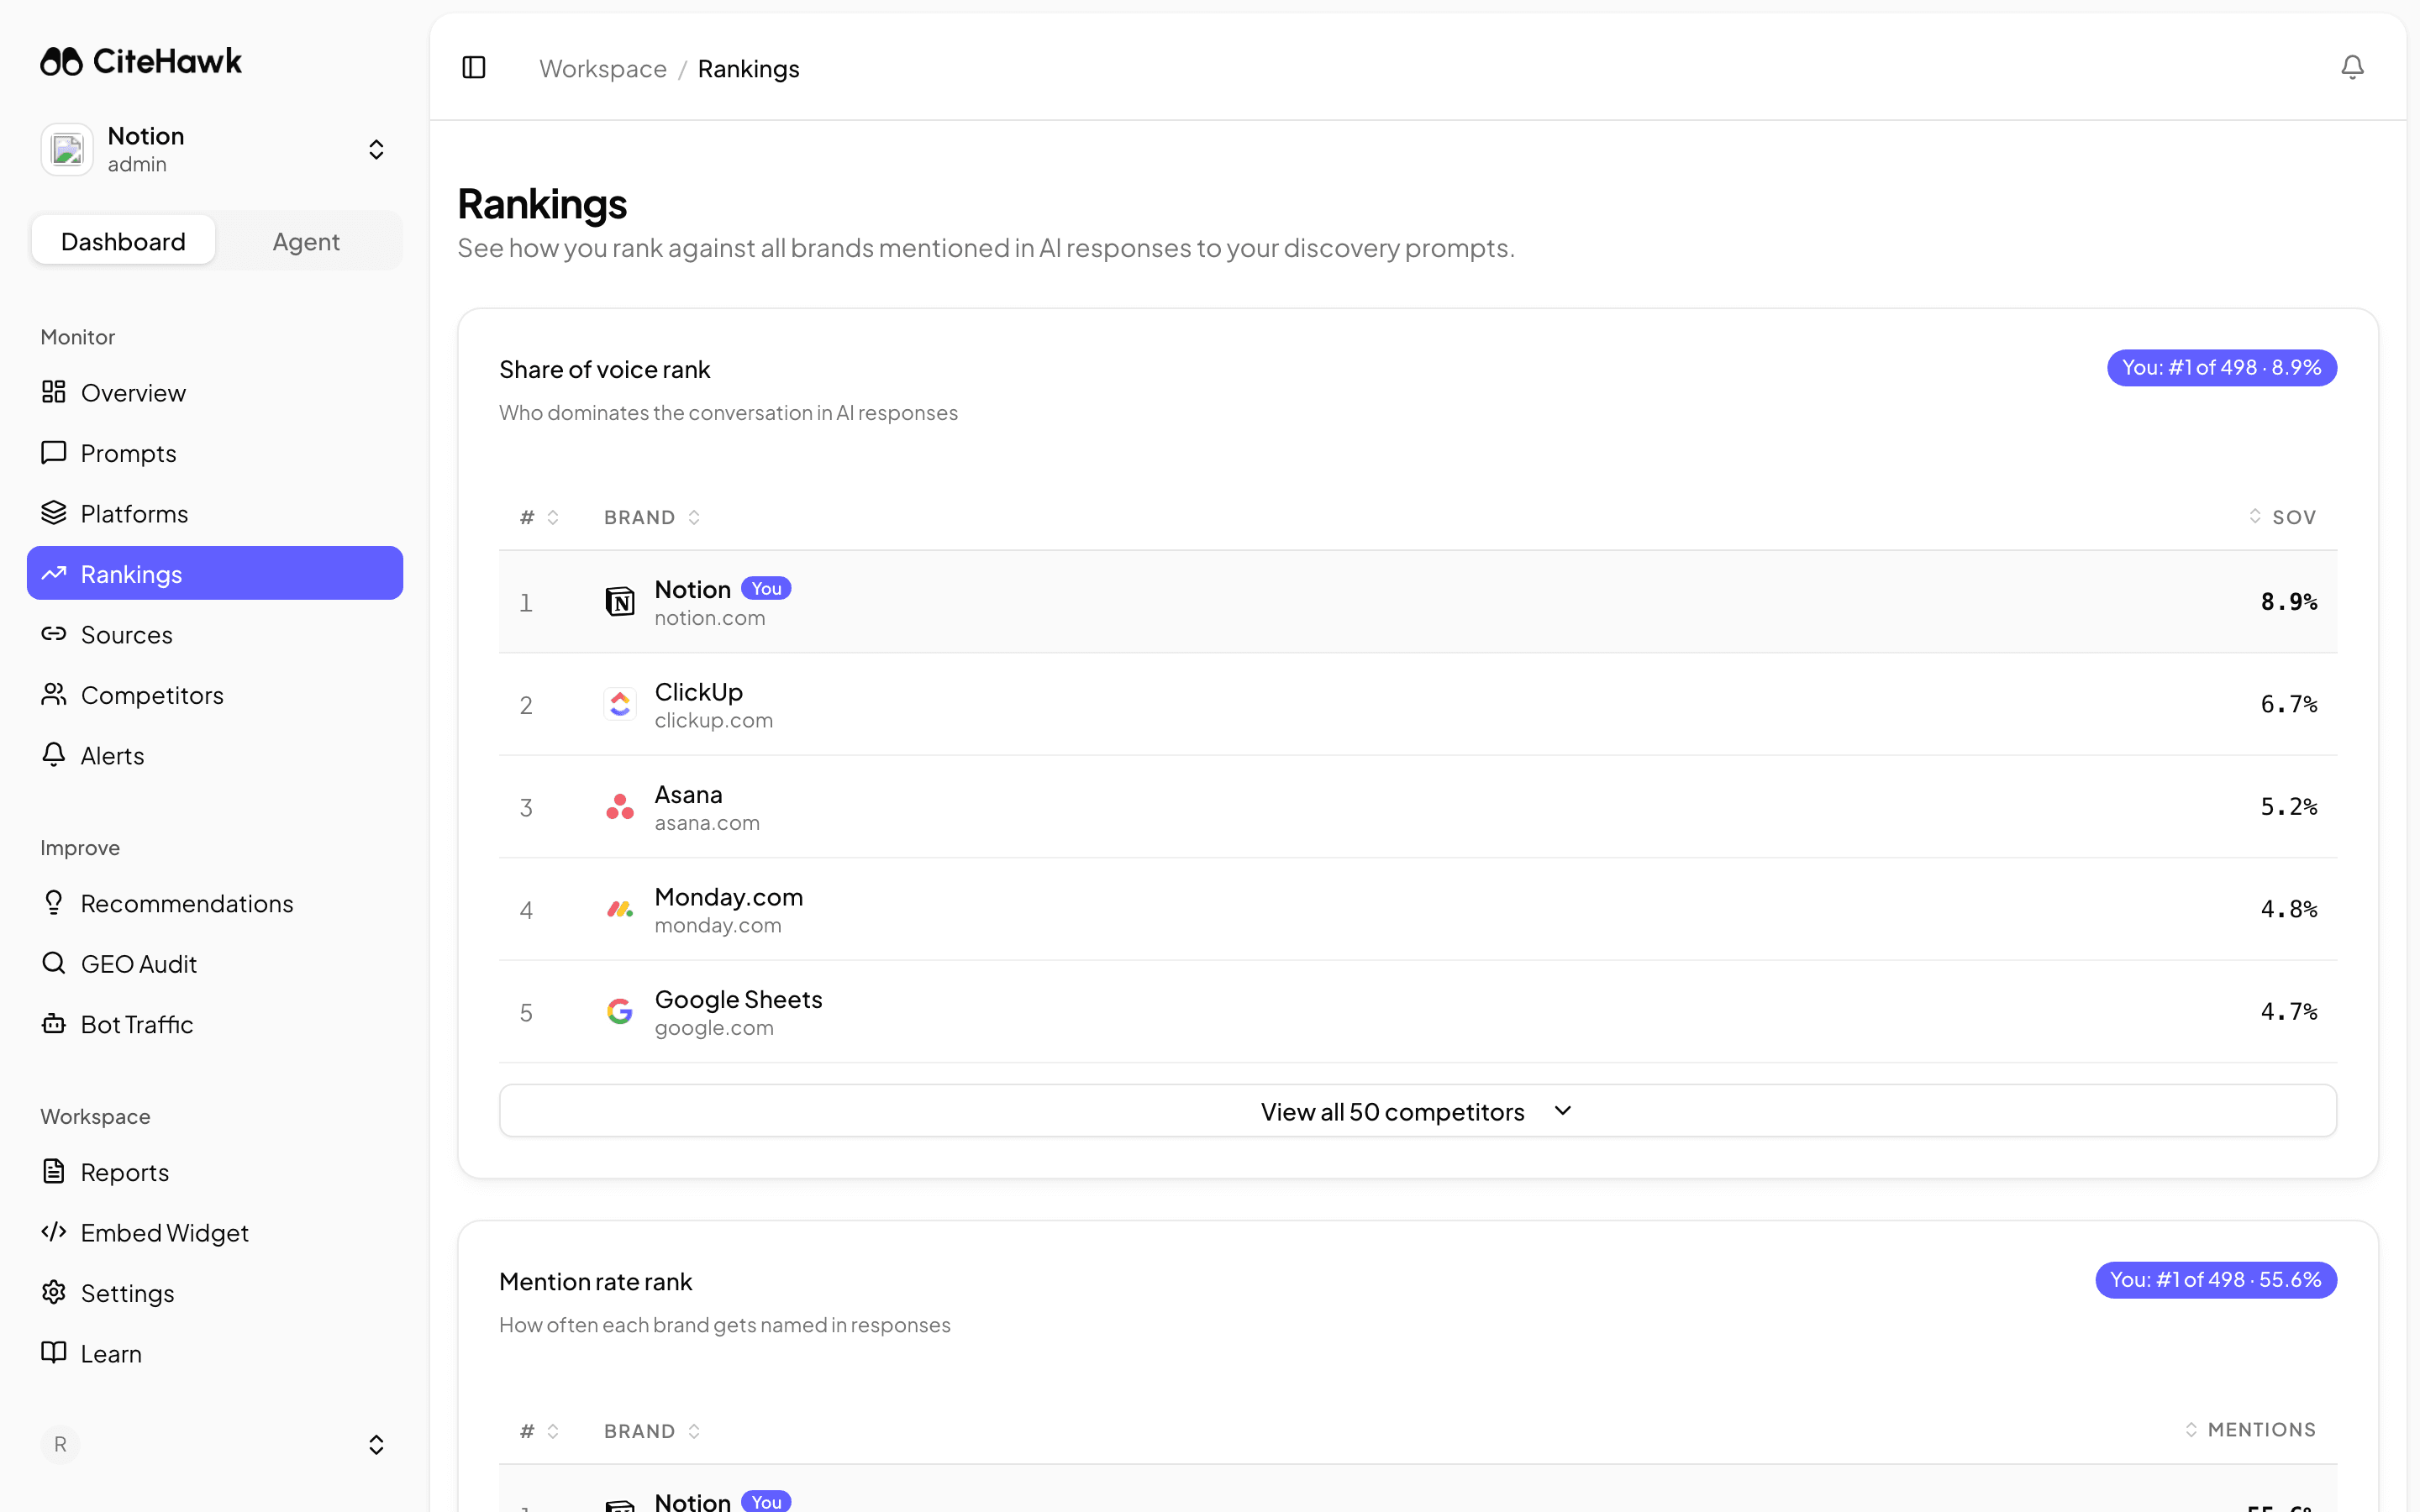Click the R user avatar
Screen dimensions: 2420x1512
(60, 1444)
